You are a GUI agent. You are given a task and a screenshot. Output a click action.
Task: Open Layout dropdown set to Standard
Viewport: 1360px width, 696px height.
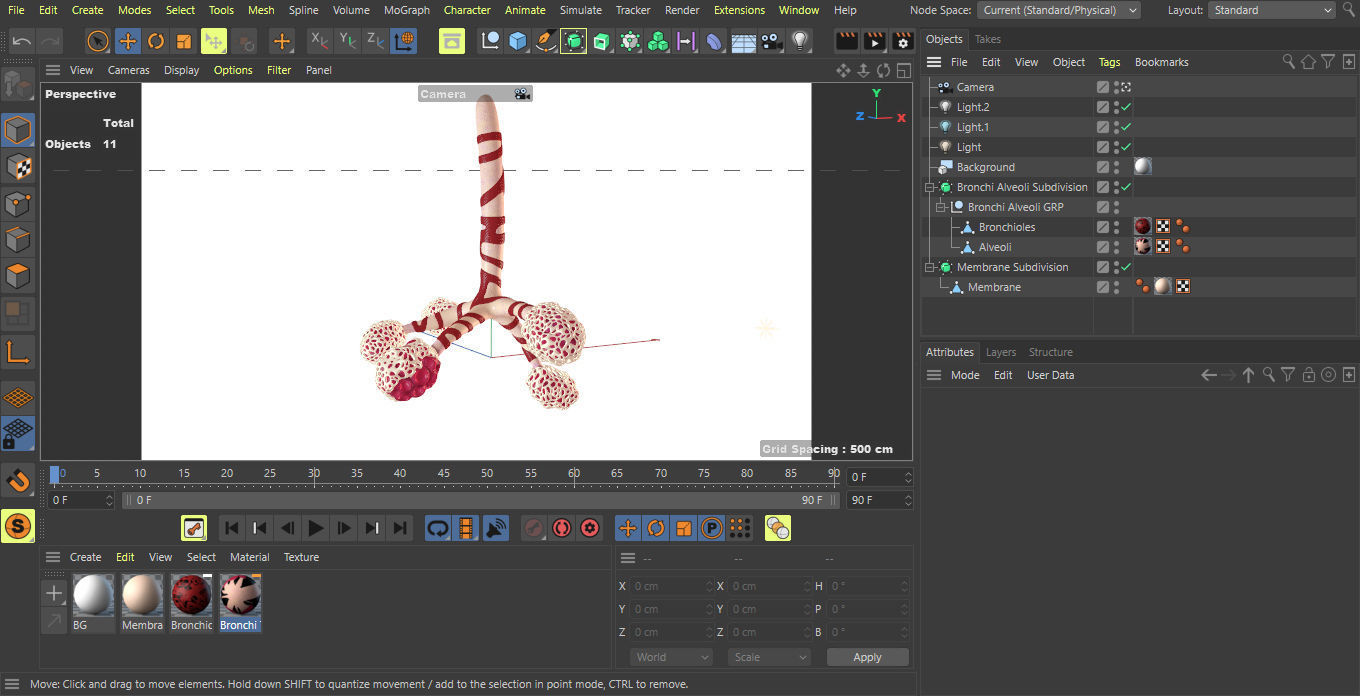pyautogui.click(x=1272, y=10)
